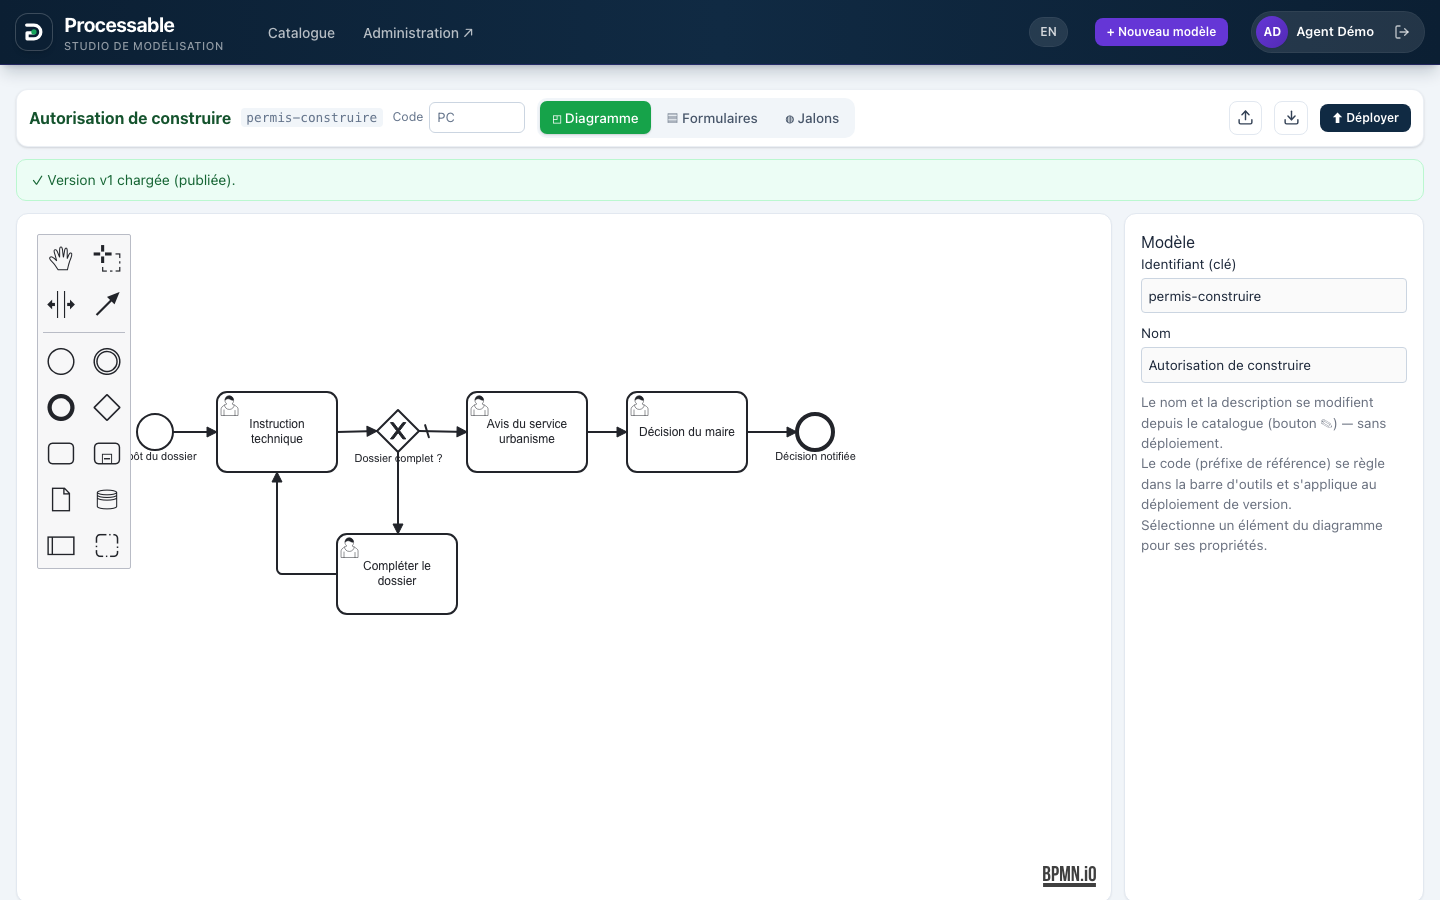Image resolution: width=1440 pixels, height=900 pixels.
Task: Click into the Code input field
Action: (477, 117)
